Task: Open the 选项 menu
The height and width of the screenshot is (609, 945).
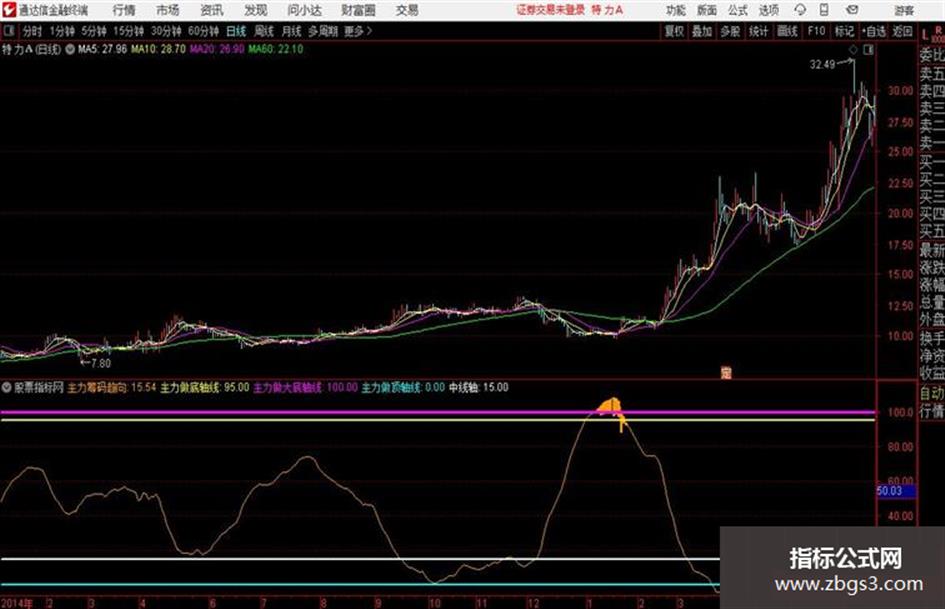Action: [768, 10]
